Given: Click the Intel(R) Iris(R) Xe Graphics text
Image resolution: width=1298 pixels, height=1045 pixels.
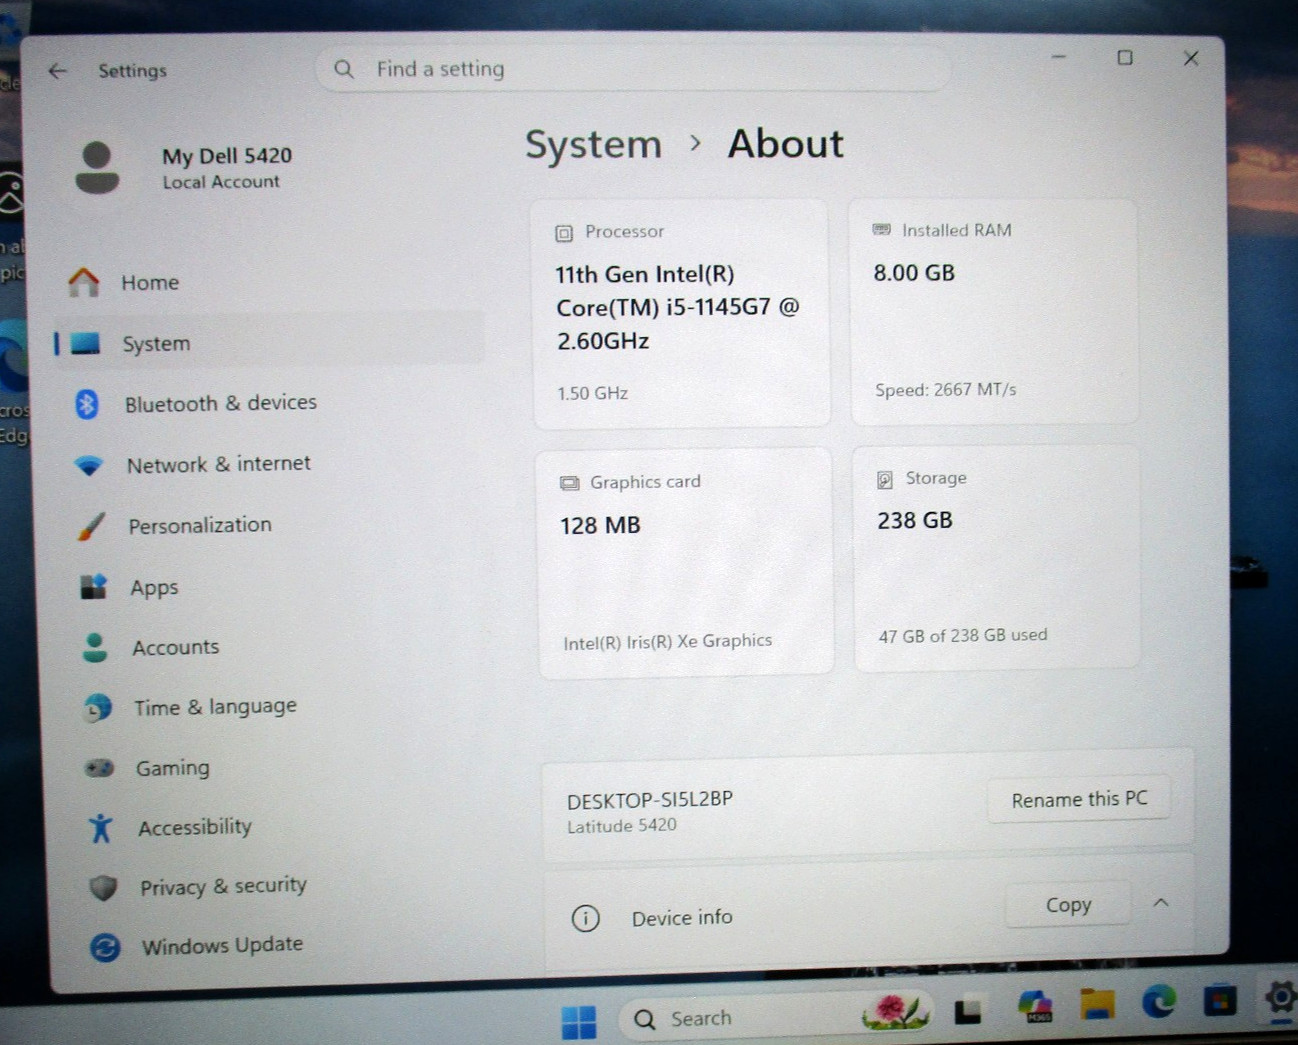Looking at the screenshot, I should coord(667,641).
